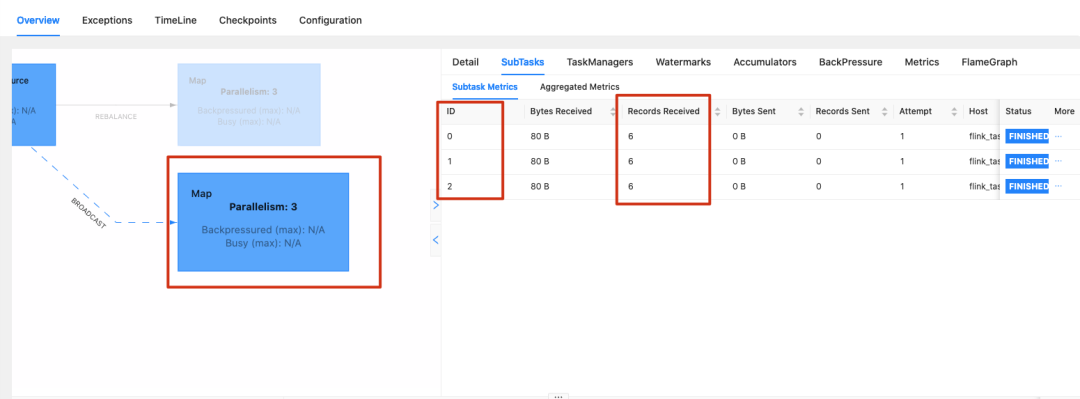Open the BackPressure tab
The image size is (1080, 399).
coord(851,62)
